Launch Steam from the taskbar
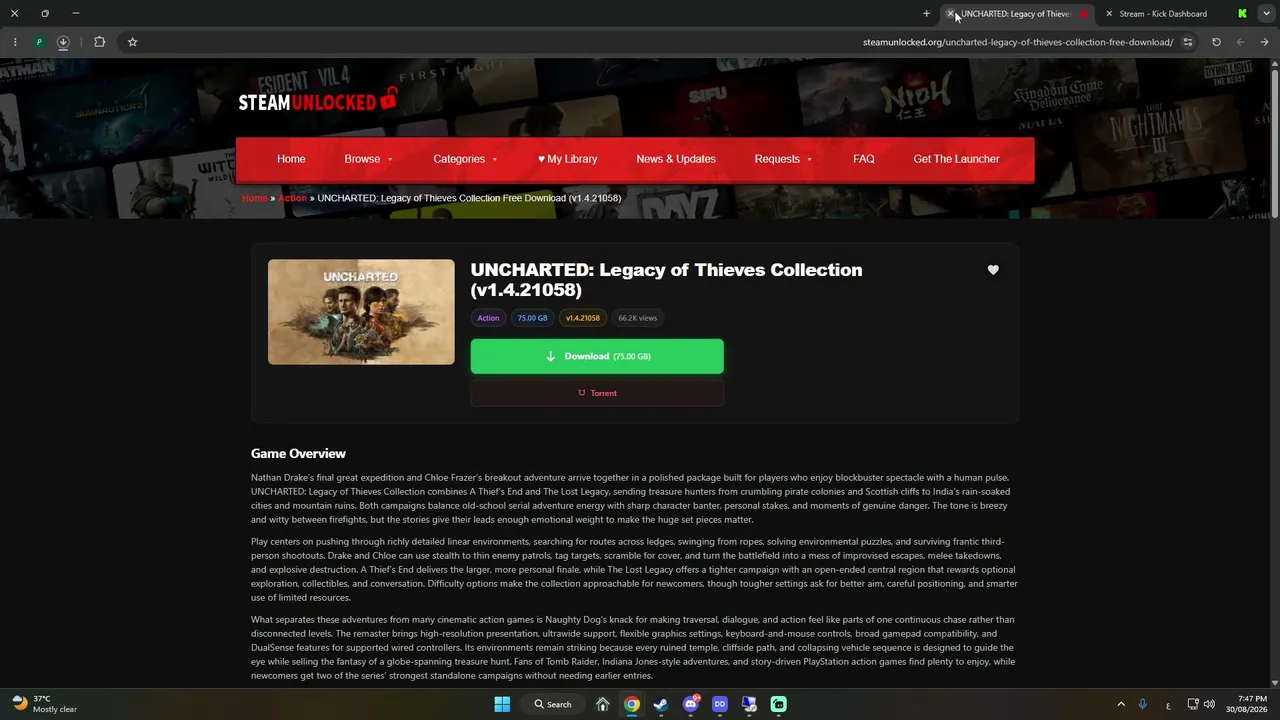The image size is (1280, 720). 660,704
